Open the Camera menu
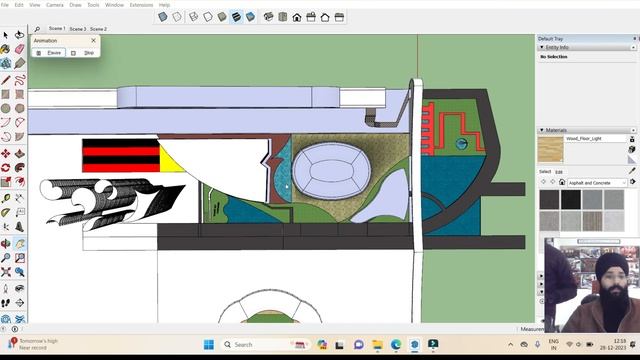This screenshot has width=640, height=360. click(55, 5)
